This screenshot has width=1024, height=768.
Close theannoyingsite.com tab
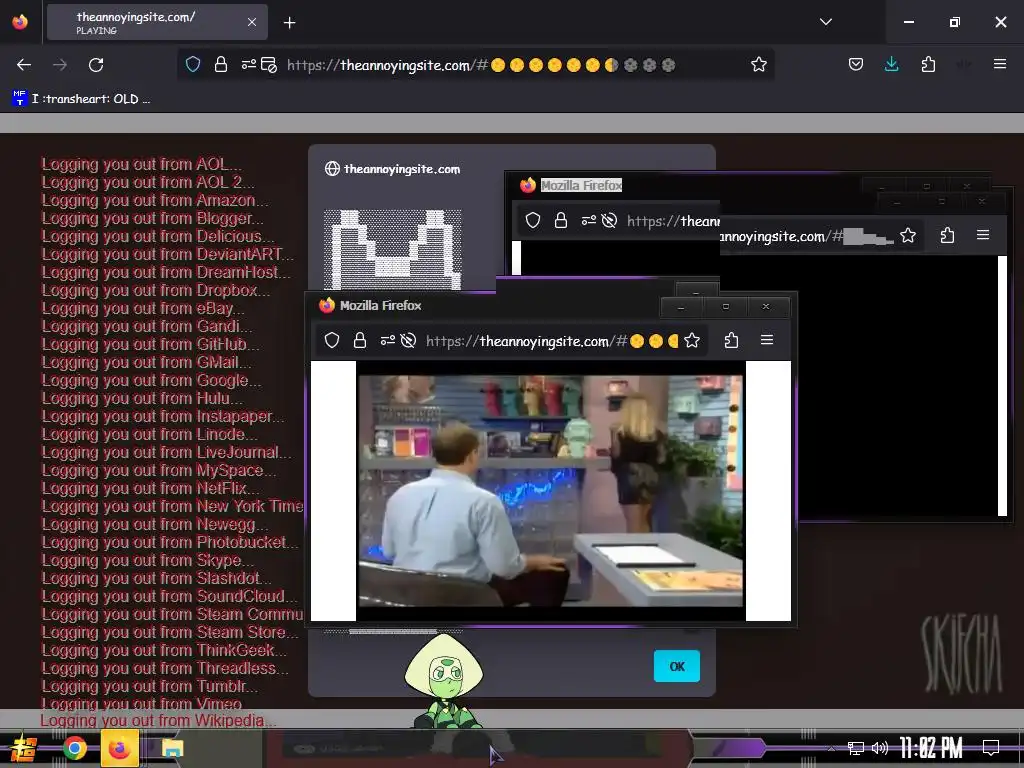pos(252,22)
